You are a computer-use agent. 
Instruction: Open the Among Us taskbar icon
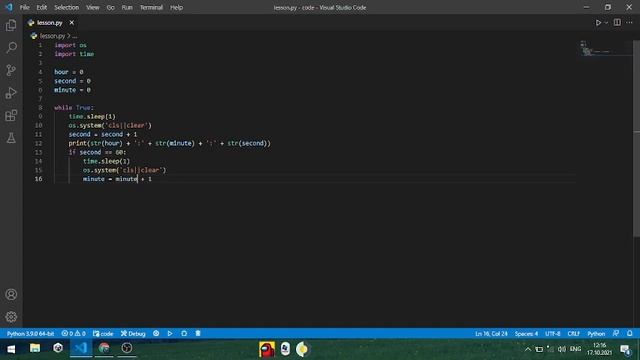coord(267,349)
